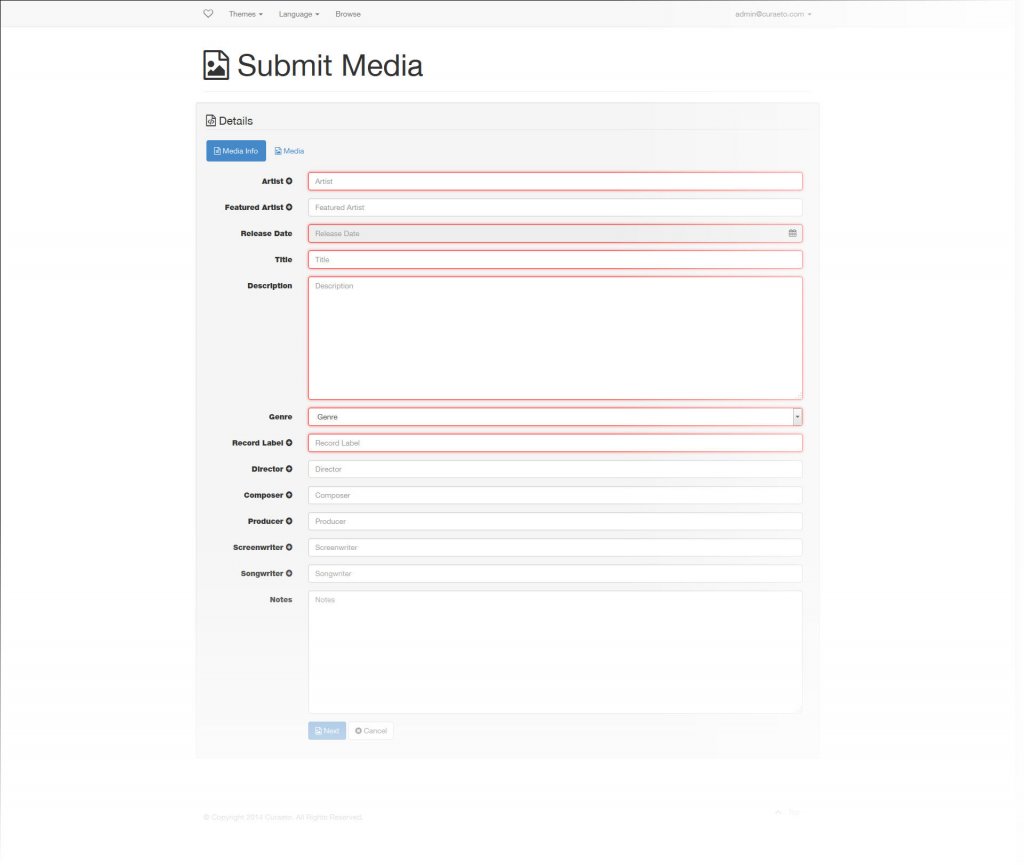Screen dimensions: 1024x865
Task: Click the Details section document icon
Action: pyautogui.click(x=210, y=121)
